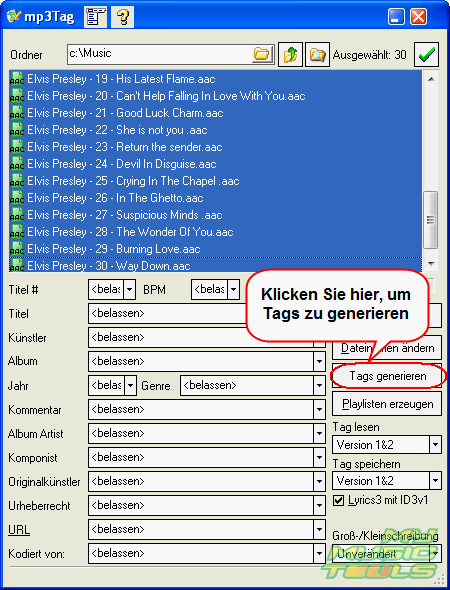The height and width of the screenshot is (590, 450).
Task: Open Tag speichern version dropdown
Action: tap(435, 481)
